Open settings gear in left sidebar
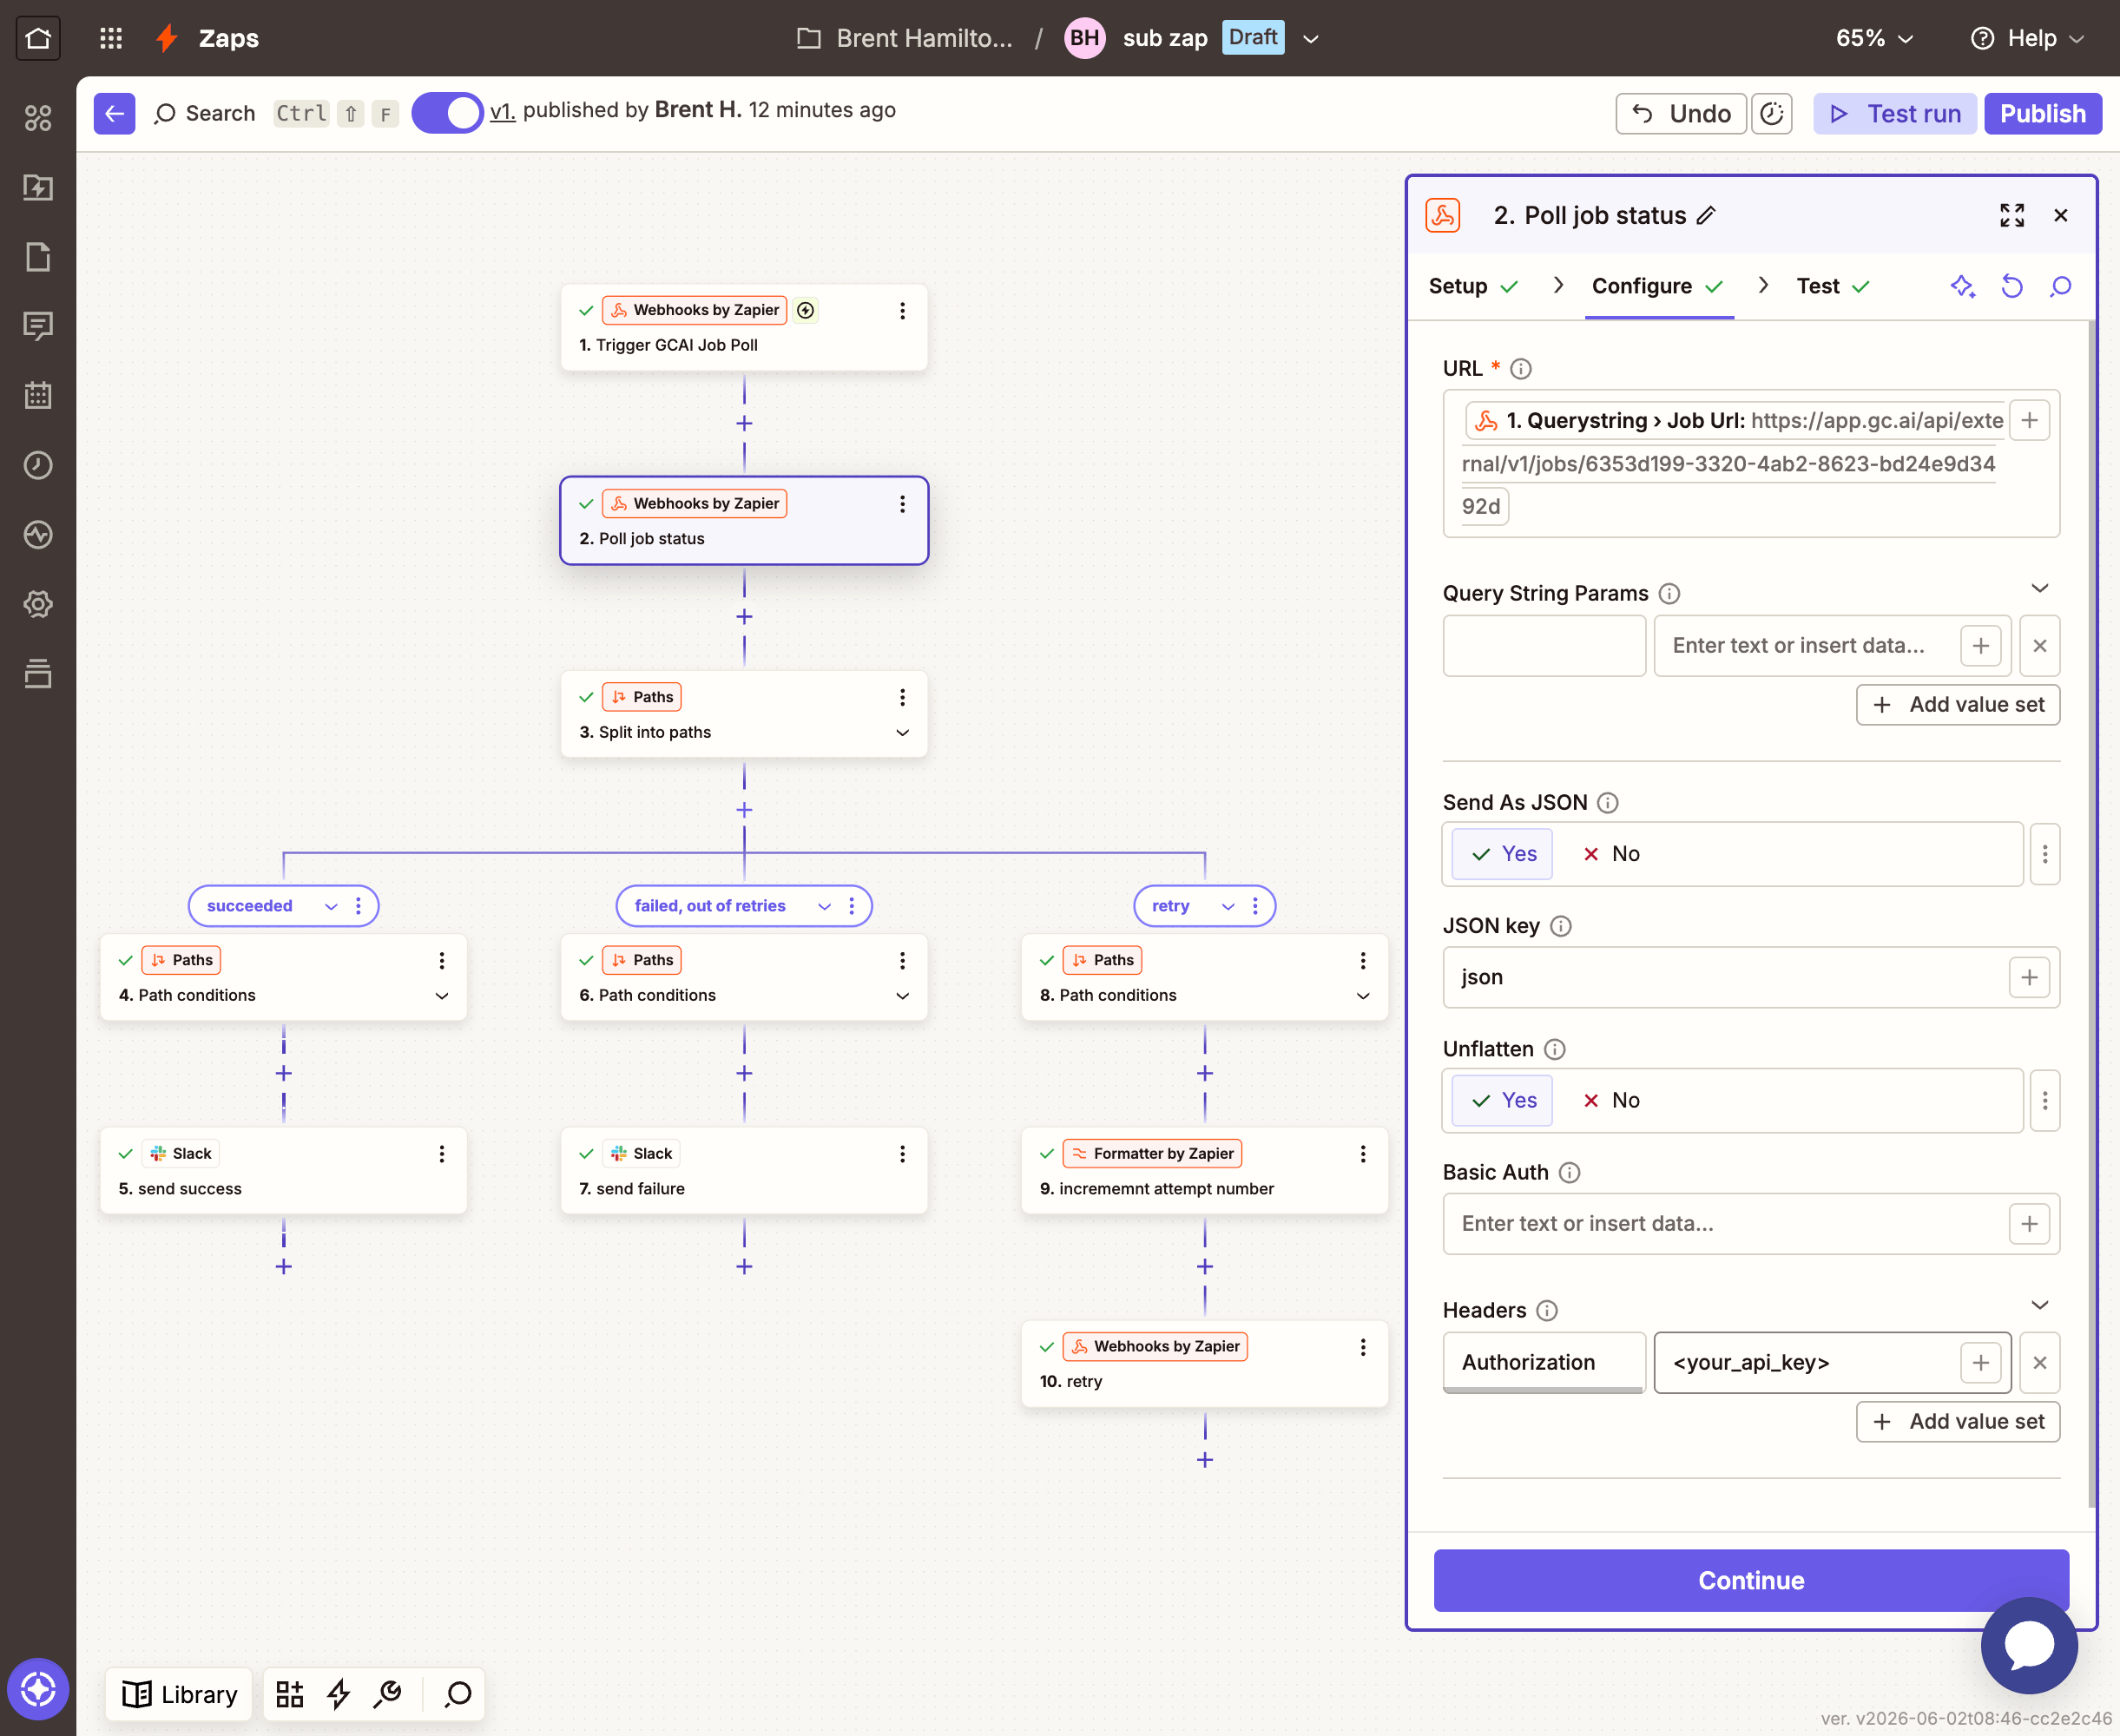The image size is (2120, 1736). [38, 604]
